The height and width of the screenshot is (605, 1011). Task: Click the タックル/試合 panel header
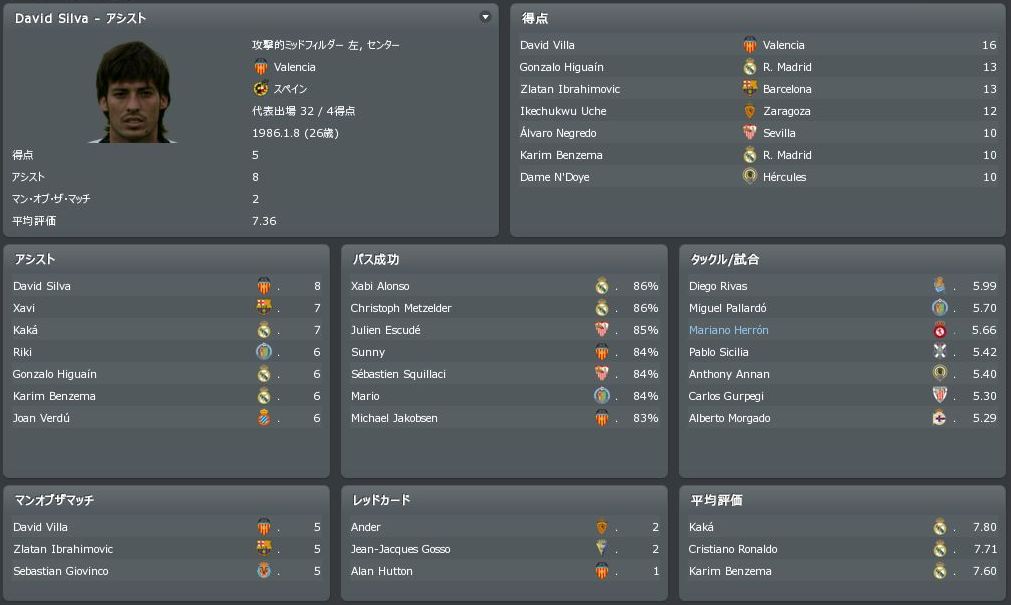click(x=724, y=259)
